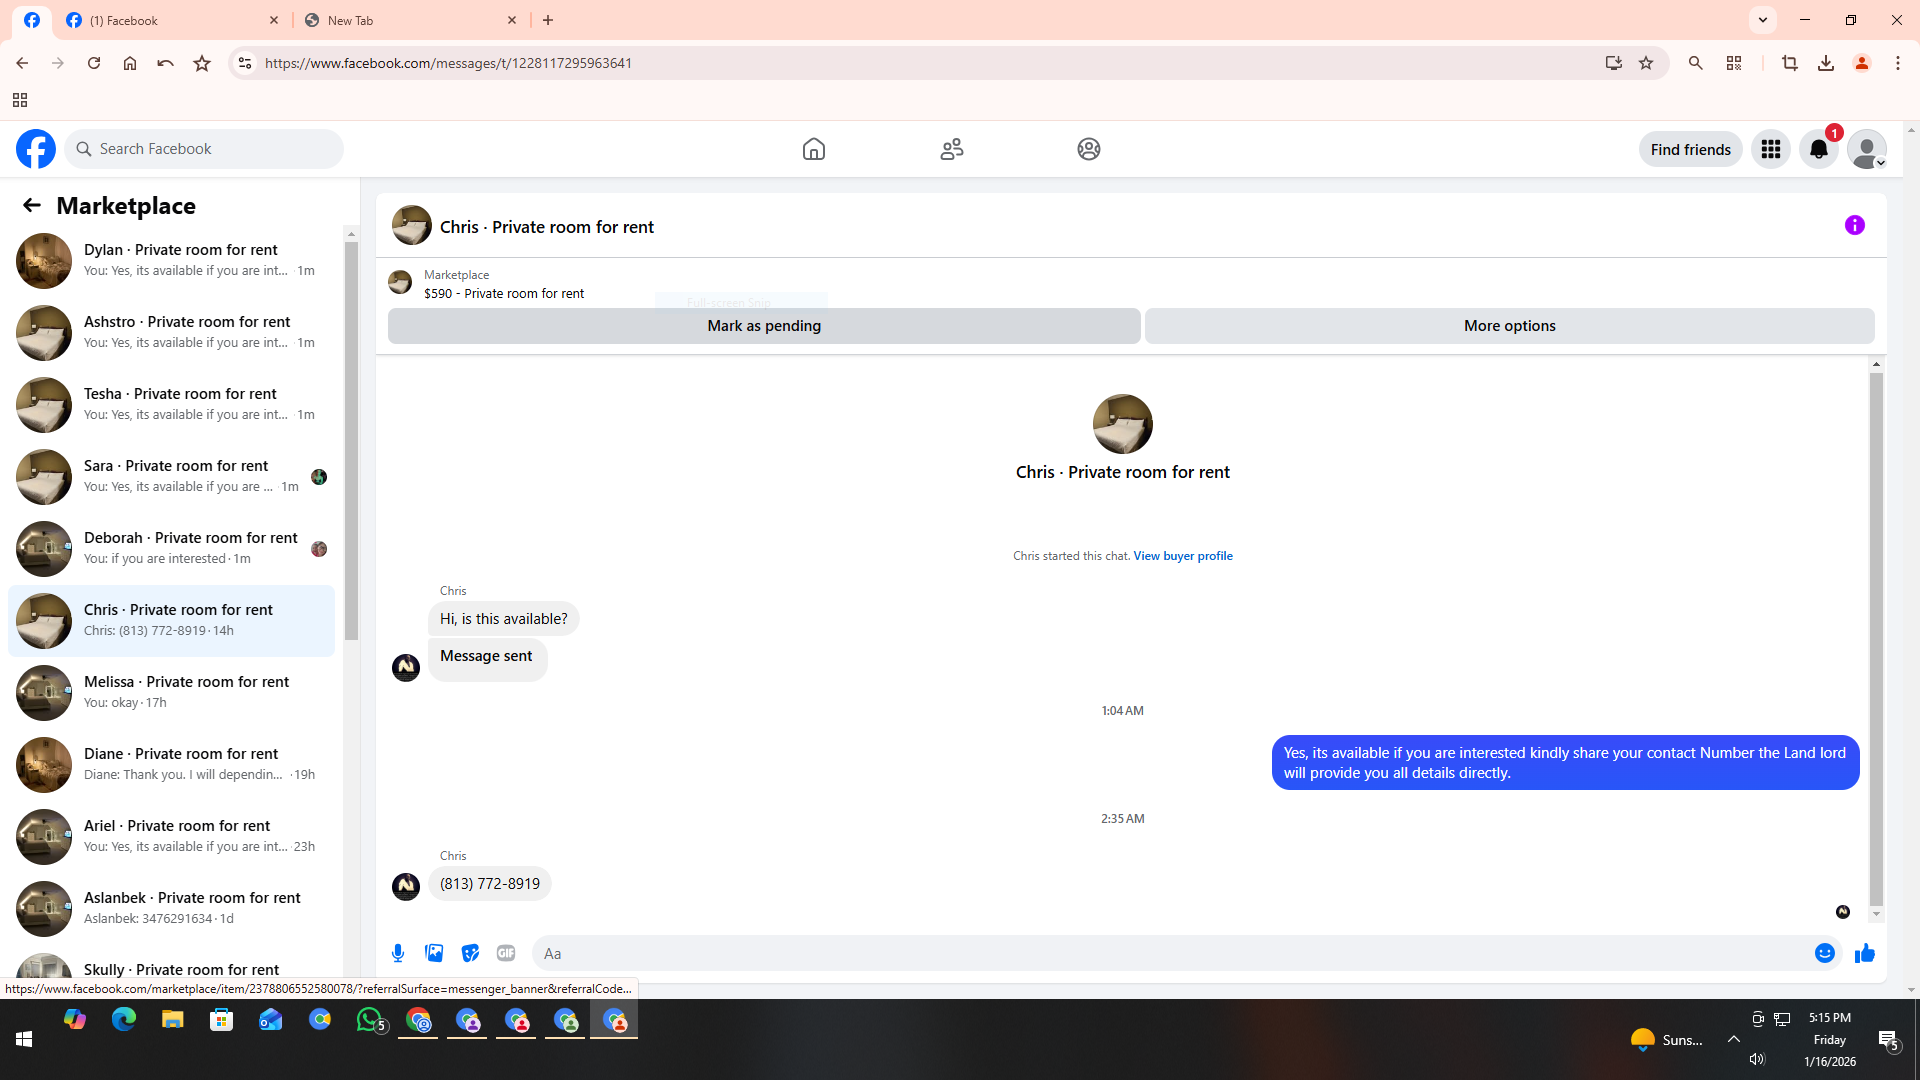Click the Mark as pending button
Viewport: 1920px width, 1080px height.
(x=763, y=326)
